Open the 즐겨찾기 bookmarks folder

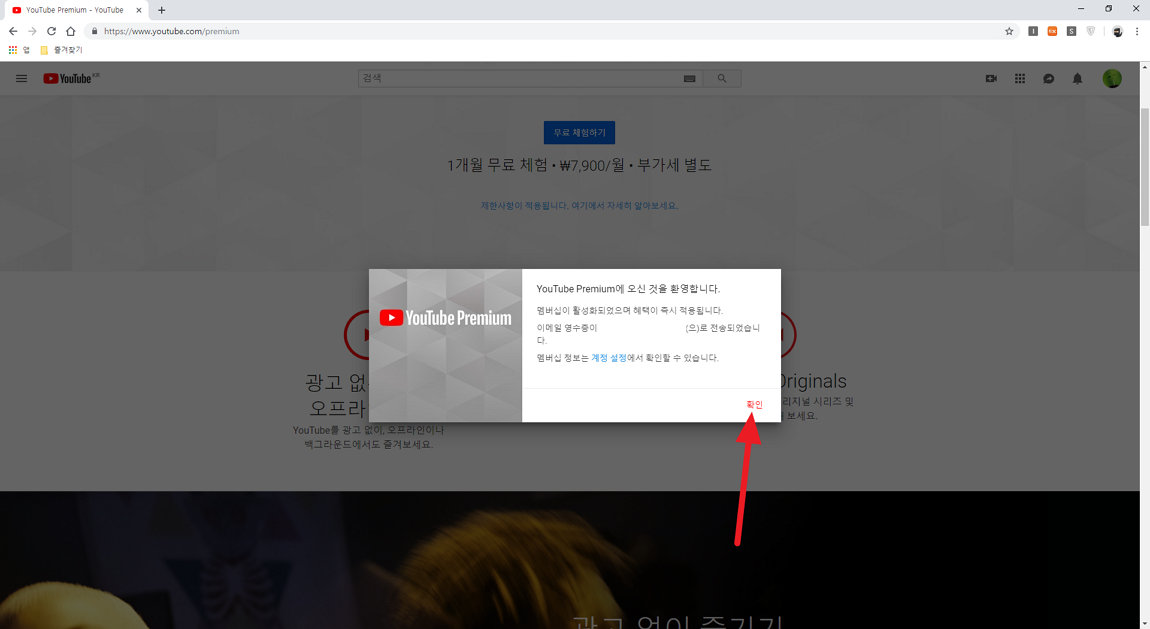tap(62, 50)
